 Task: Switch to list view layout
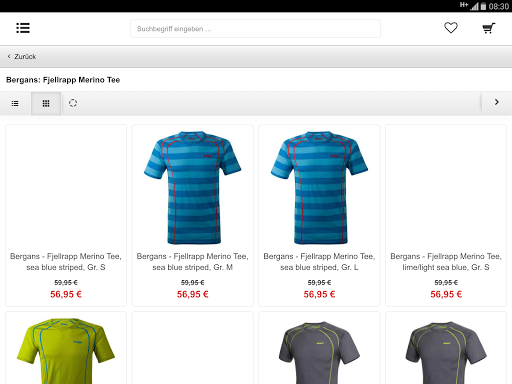pos(15,103)
